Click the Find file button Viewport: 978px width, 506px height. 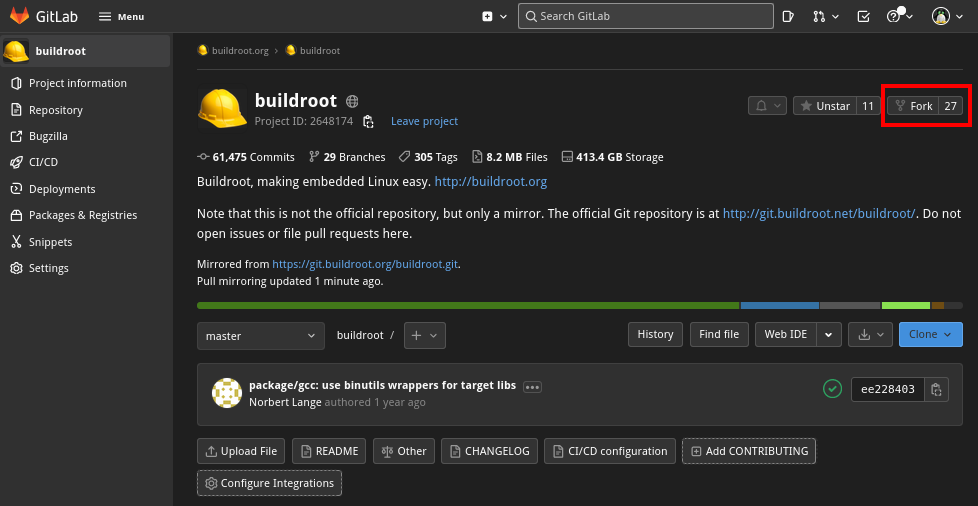tap(719, 334)
